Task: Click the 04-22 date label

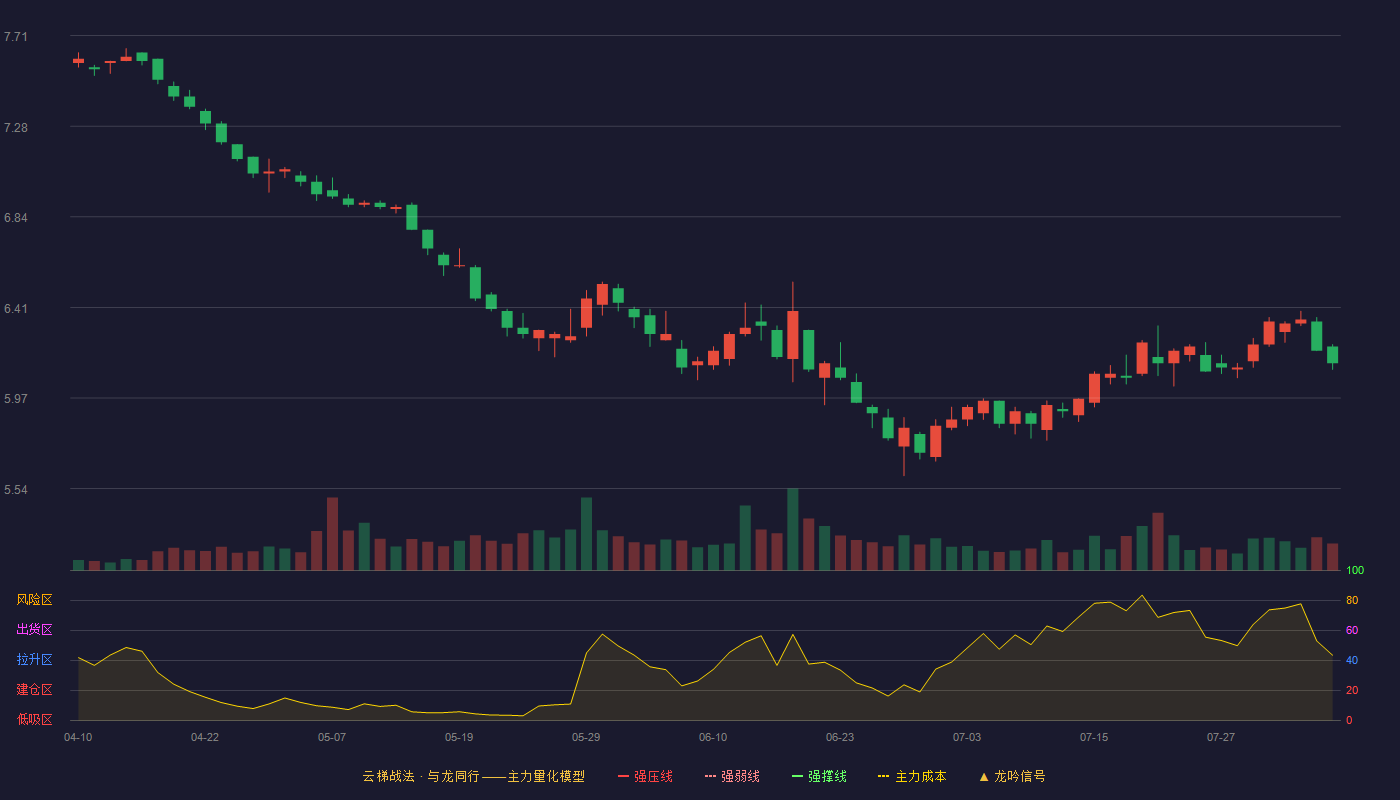Action: point(205,737)
